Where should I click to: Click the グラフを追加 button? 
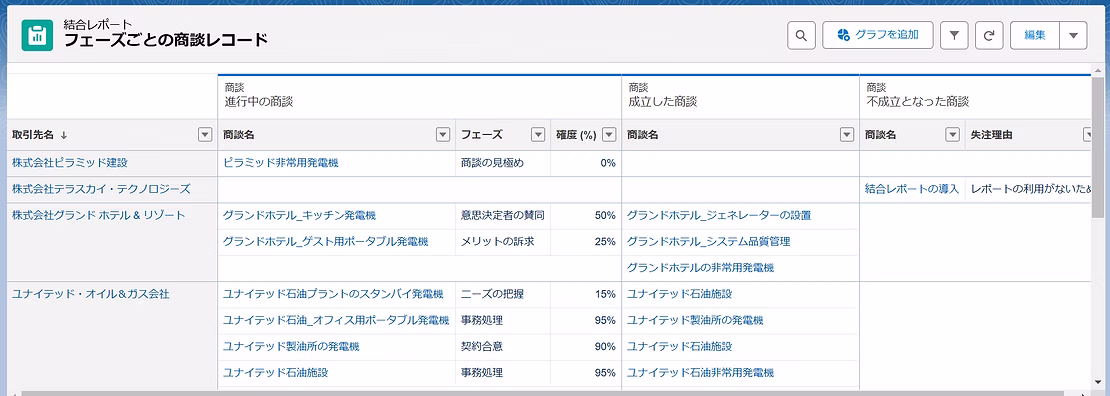[877, 35]
